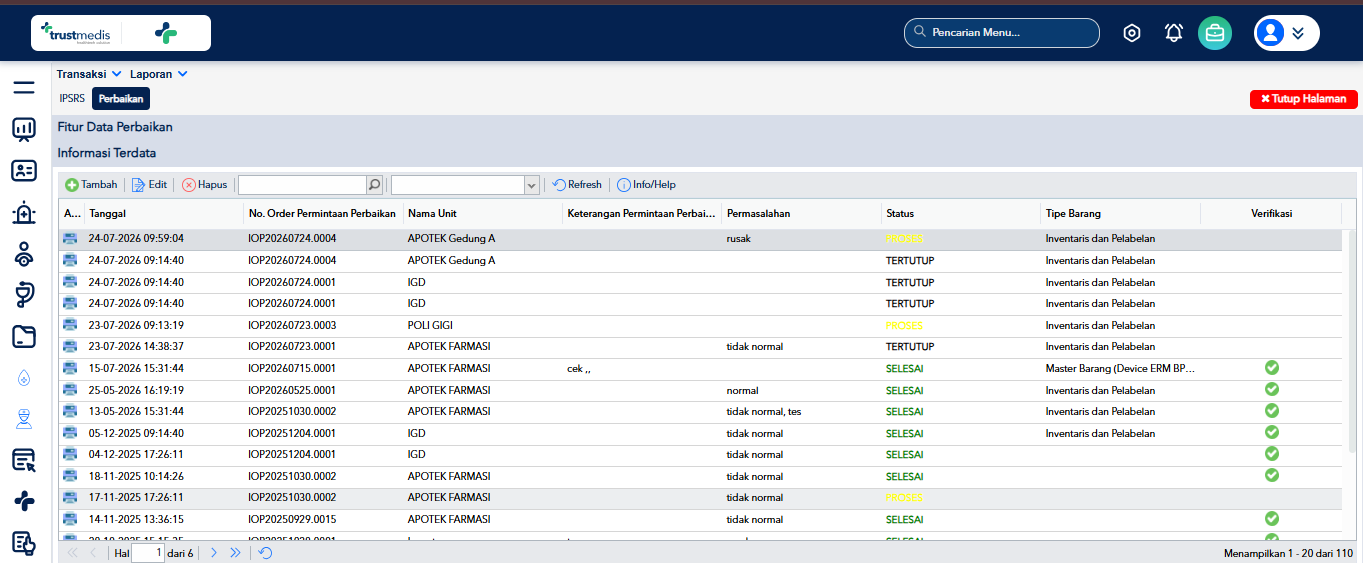The image size is (1363, 563).
Task: Expand the Laporan menu
Action: [159, 74]
